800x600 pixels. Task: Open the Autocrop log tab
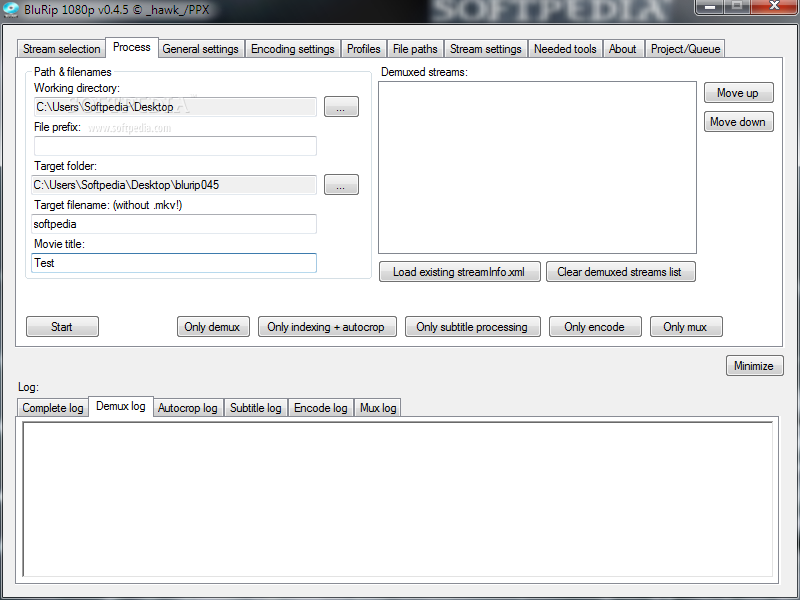188,408
